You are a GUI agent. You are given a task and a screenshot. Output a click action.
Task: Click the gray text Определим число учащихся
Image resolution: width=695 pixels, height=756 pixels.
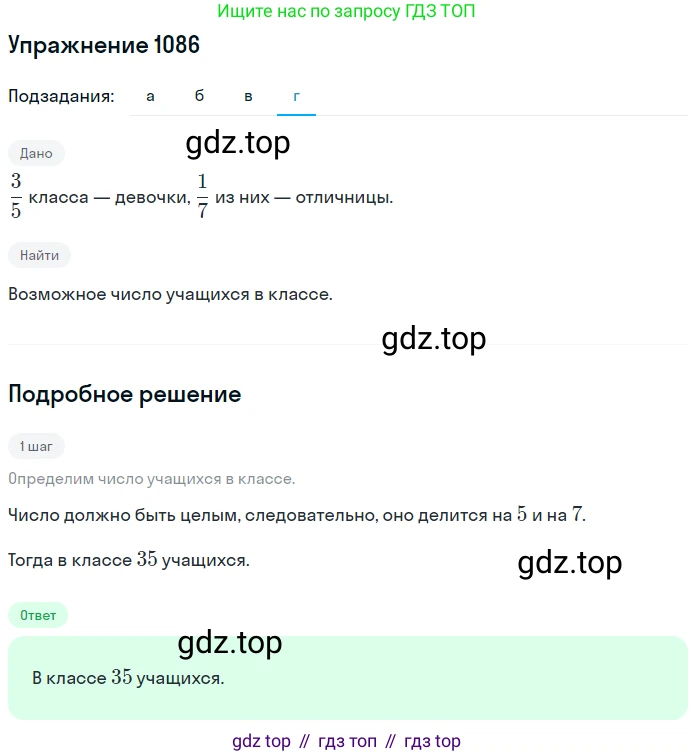pos(151,479)
